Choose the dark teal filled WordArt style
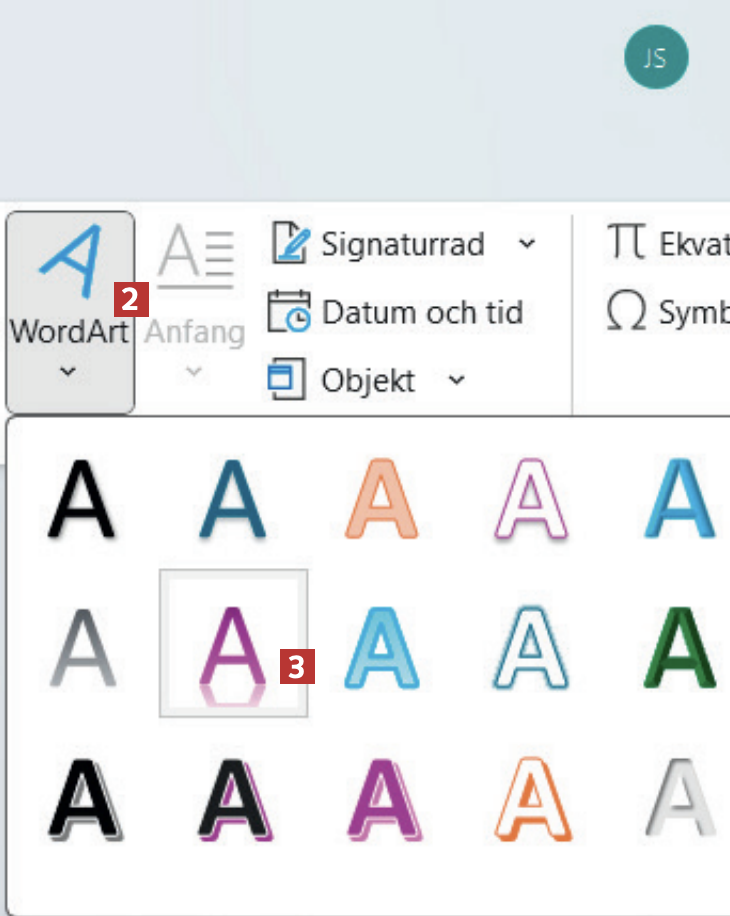Image resolution: width=730 pixels, height=916 pixels. tap(233, 500)
